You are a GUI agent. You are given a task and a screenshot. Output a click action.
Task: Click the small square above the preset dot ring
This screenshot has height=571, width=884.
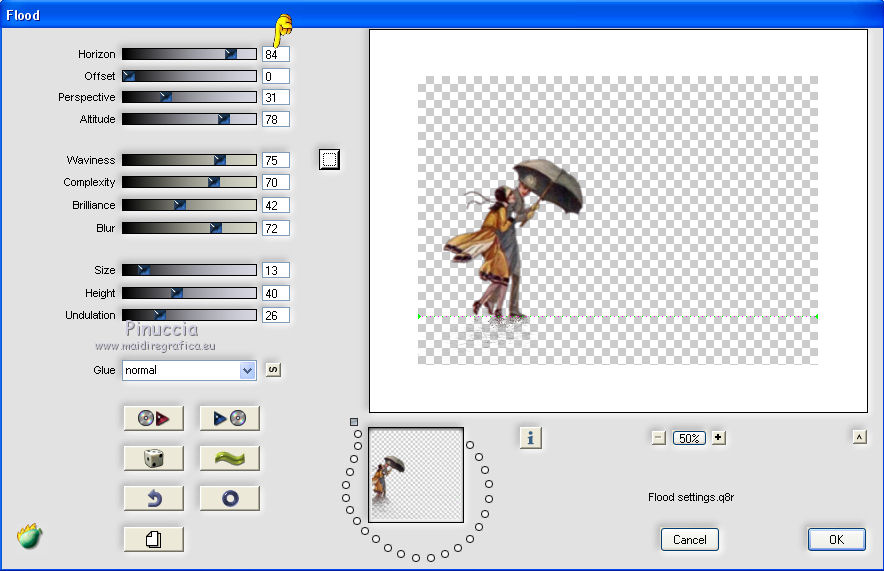[353, 422]
